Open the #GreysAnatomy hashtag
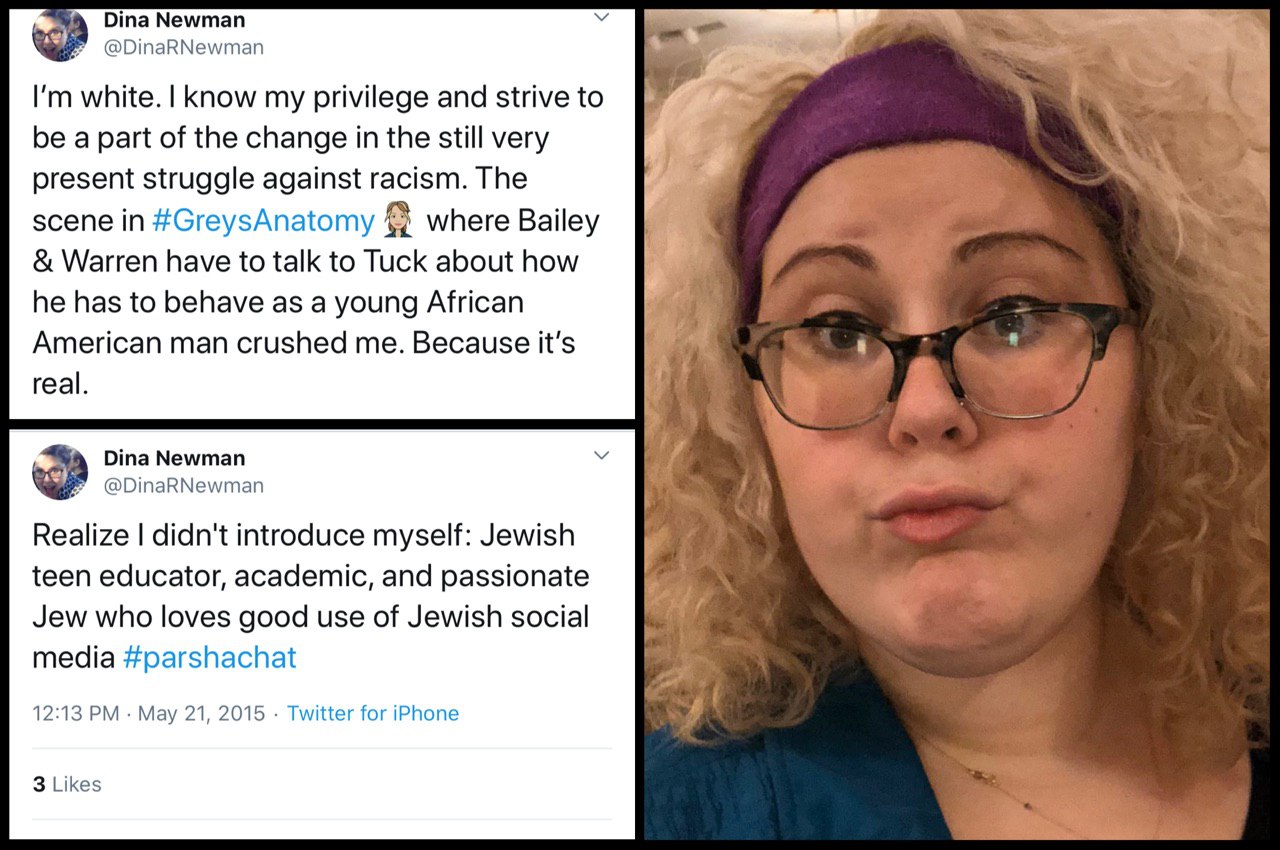This screenshot has height=850, width=1280. click(x=263, y=220)
